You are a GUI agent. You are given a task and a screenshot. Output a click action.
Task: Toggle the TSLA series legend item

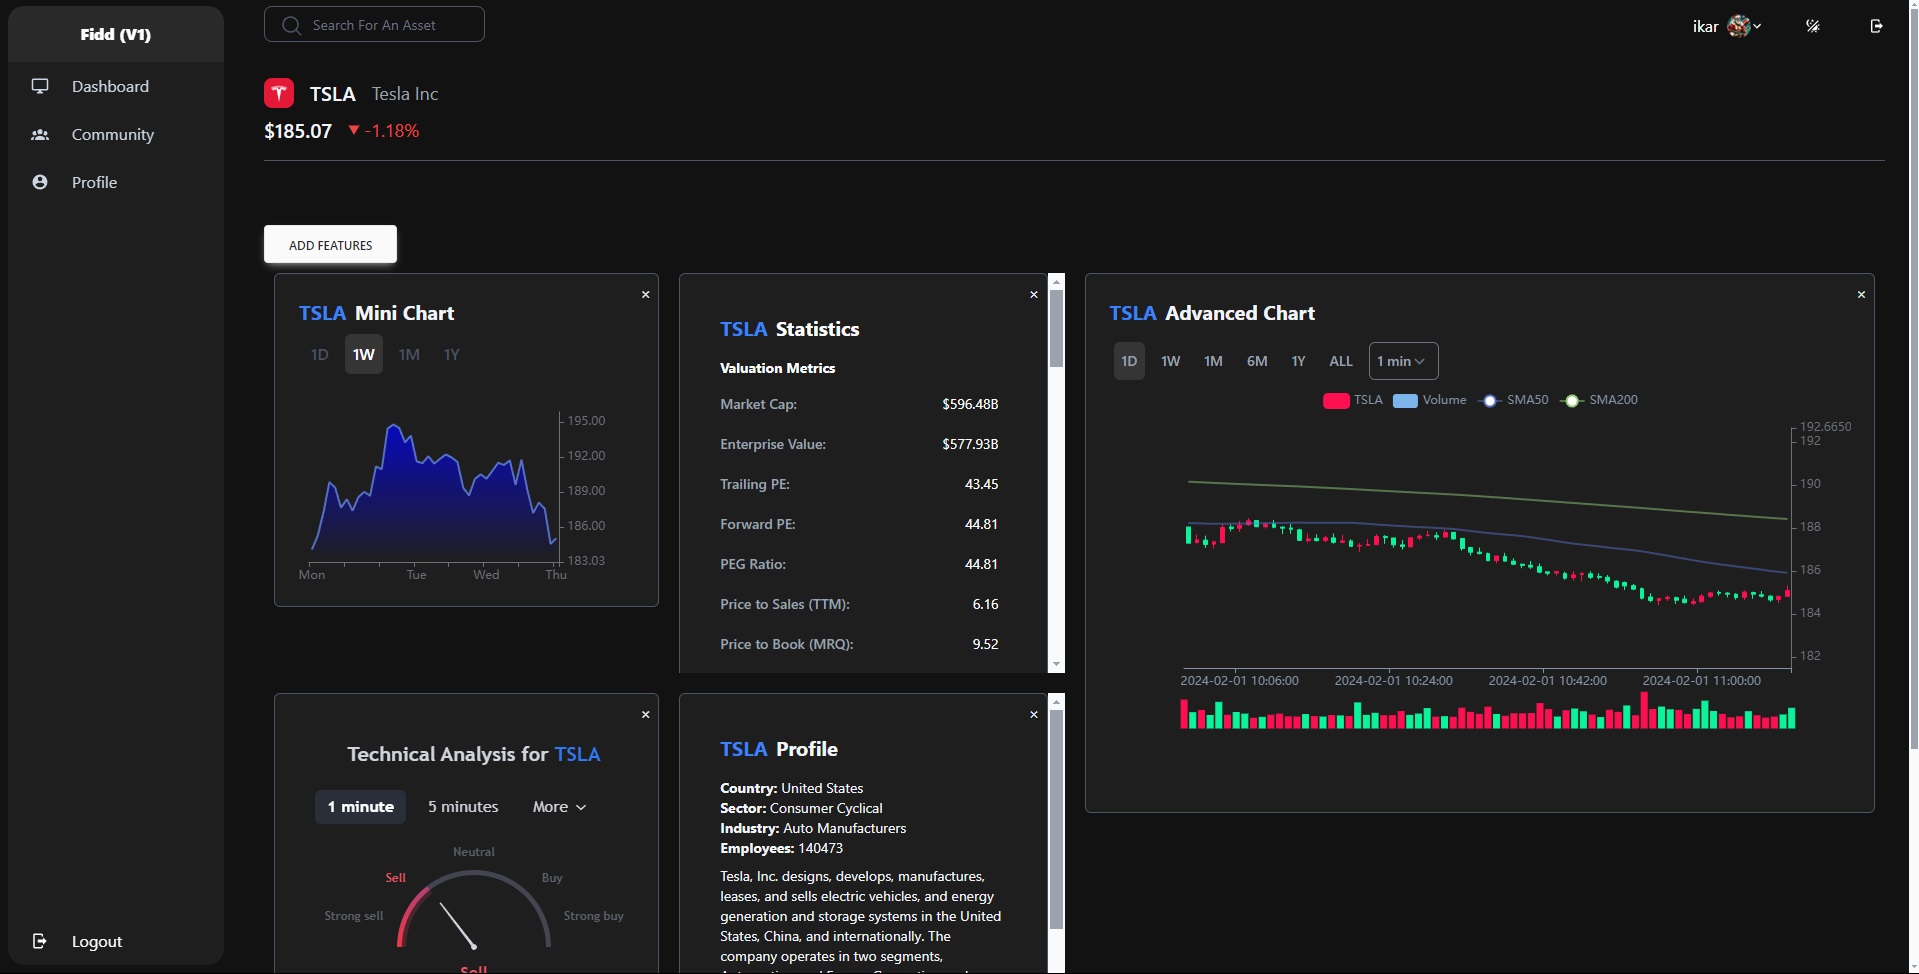[1353, 400]
